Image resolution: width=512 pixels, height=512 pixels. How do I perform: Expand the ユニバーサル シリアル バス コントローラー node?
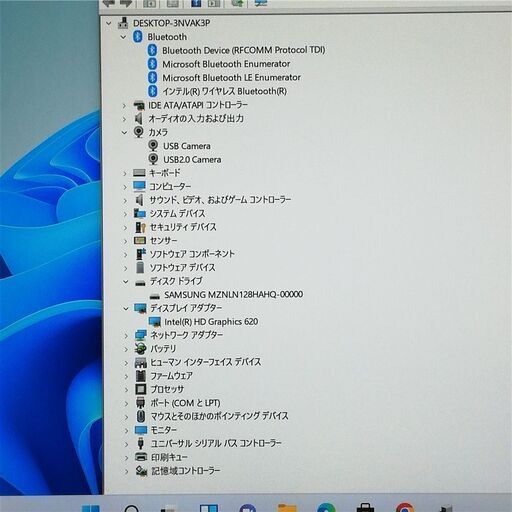click(127, 444)
